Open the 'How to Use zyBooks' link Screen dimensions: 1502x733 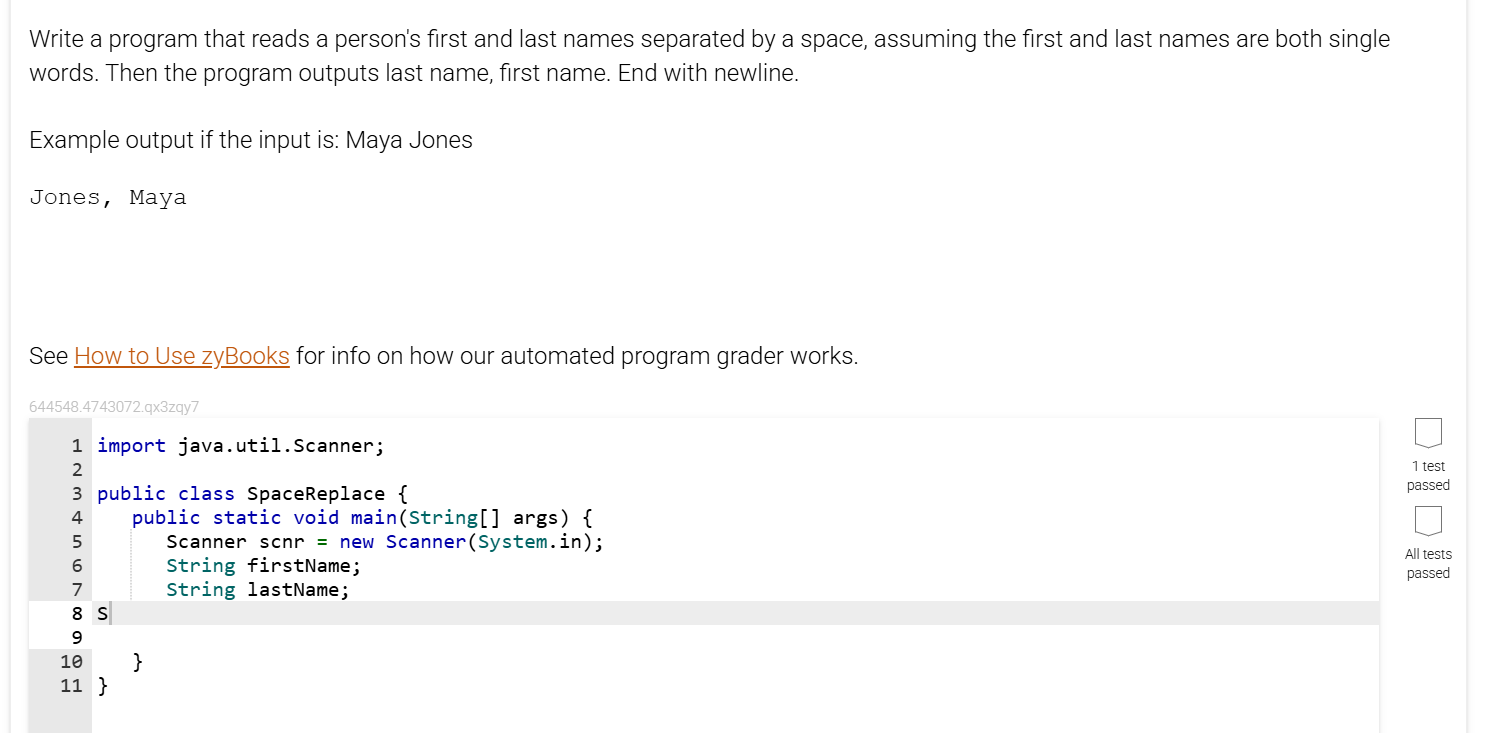[x=181, y=355]
